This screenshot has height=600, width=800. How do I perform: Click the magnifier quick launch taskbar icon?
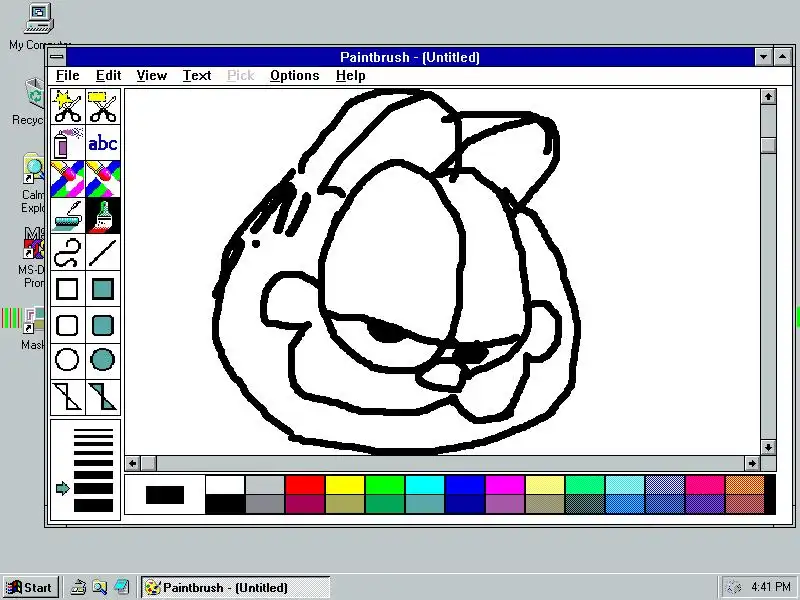pos(99,587)
